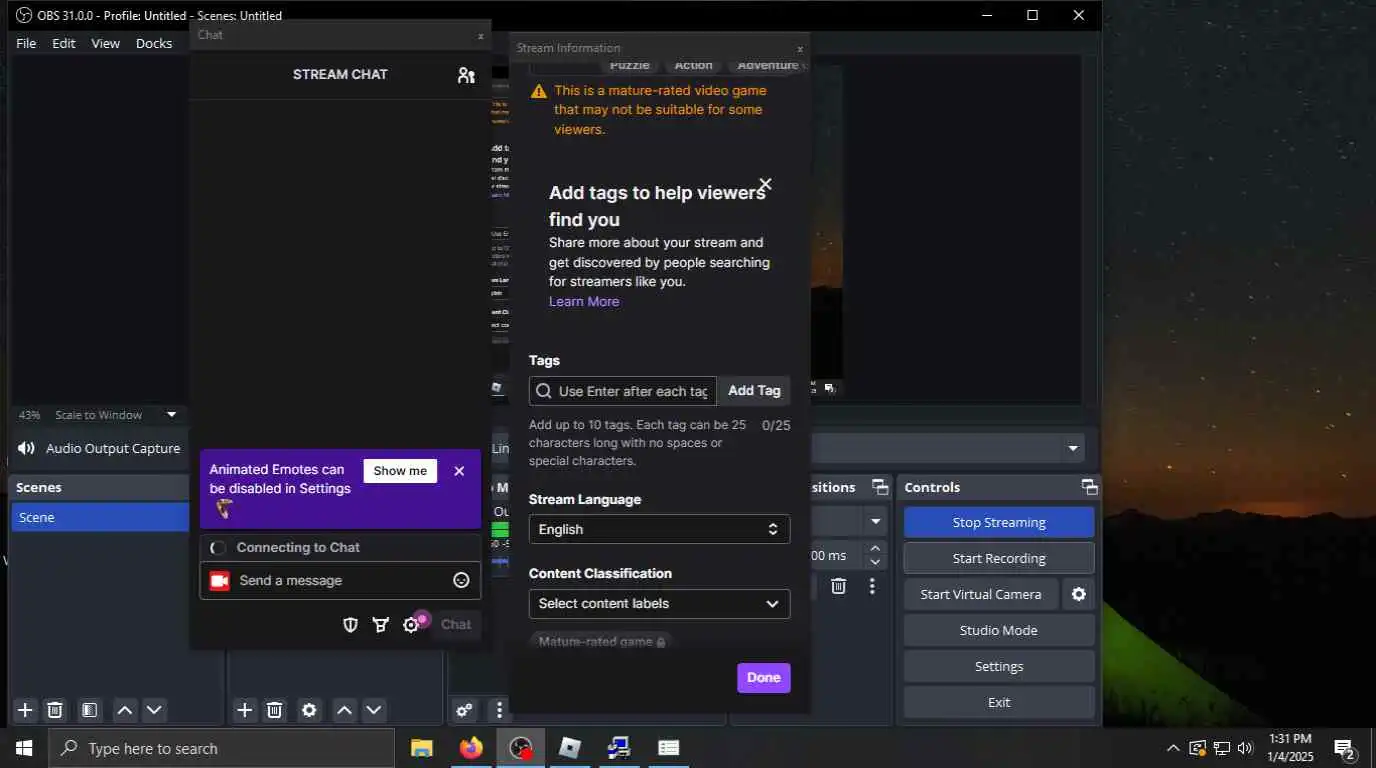
Task: Open the File menu
Action: click(x=26, y=43)
